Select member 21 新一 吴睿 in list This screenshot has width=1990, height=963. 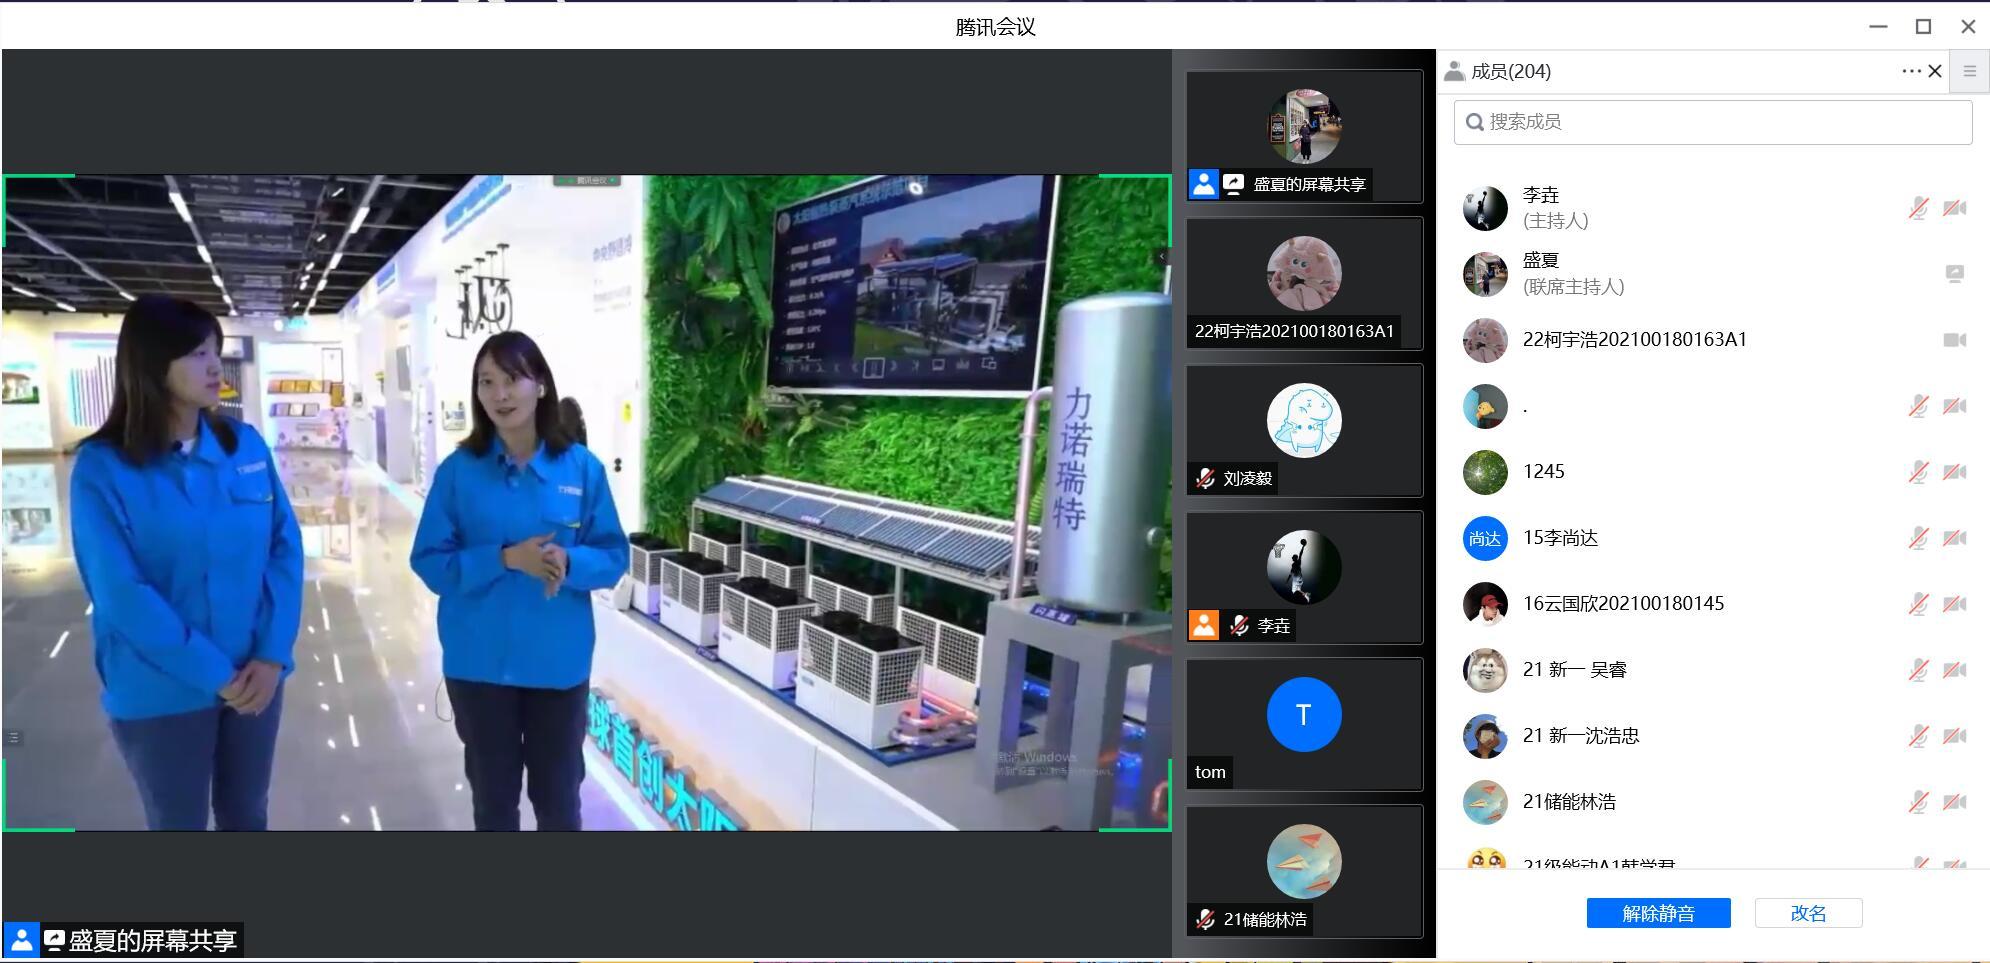1713,670
